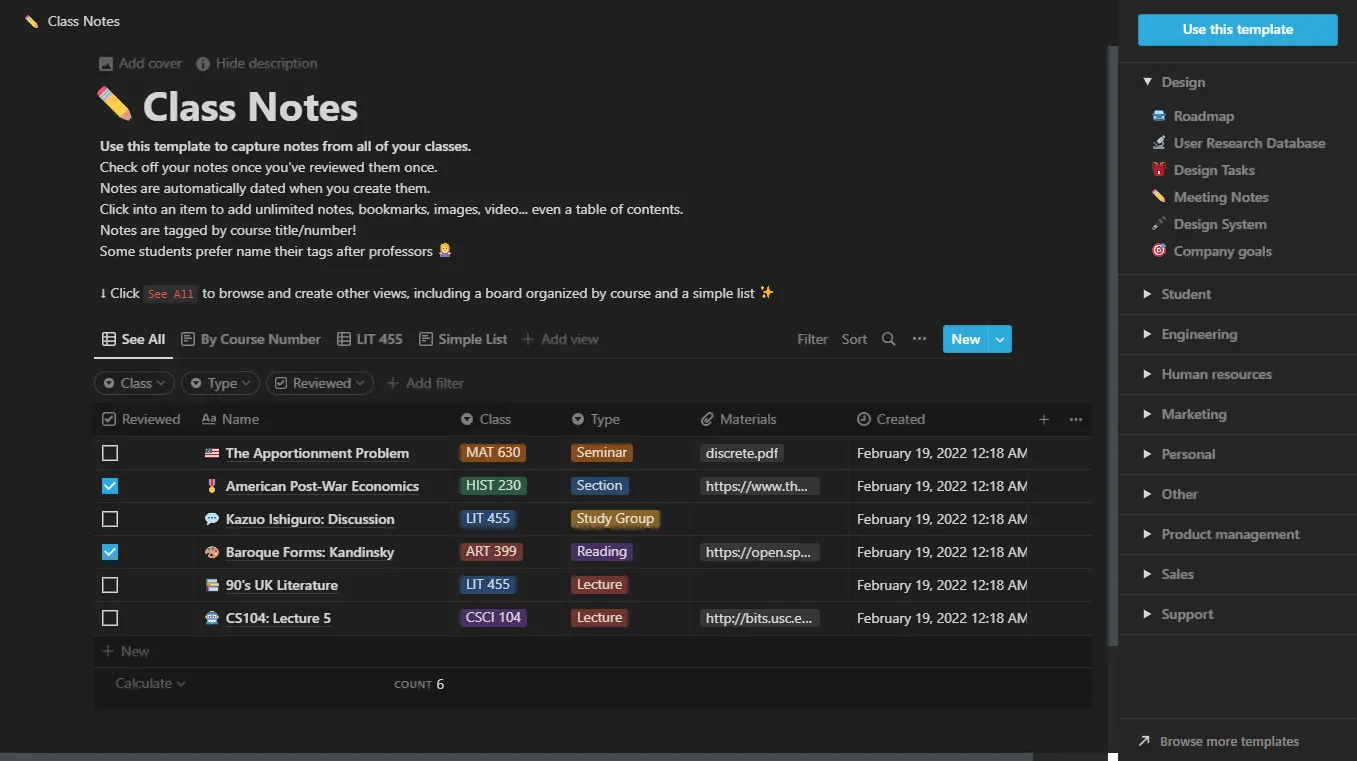Uncheck Reviewed box for American Post-War Economics
1357x761 pixels.
(x=110, y=486)
